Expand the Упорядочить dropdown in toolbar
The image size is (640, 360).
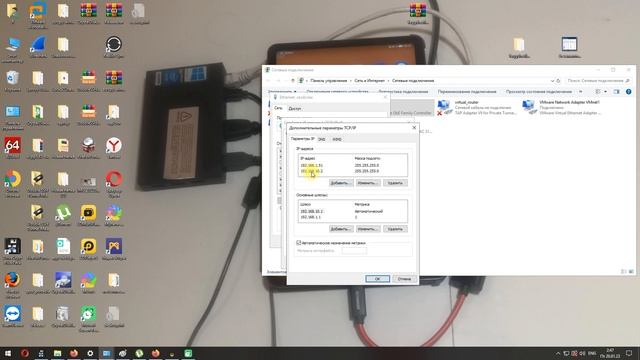pyautogui.click(x=282, y=92)
